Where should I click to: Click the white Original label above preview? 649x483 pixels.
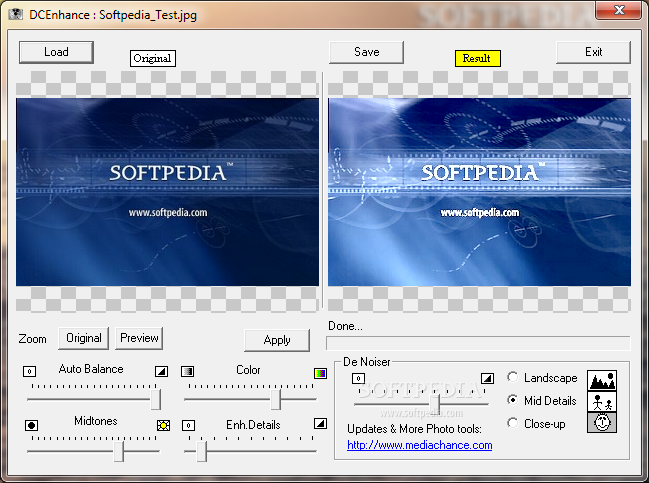click(153, 58)
